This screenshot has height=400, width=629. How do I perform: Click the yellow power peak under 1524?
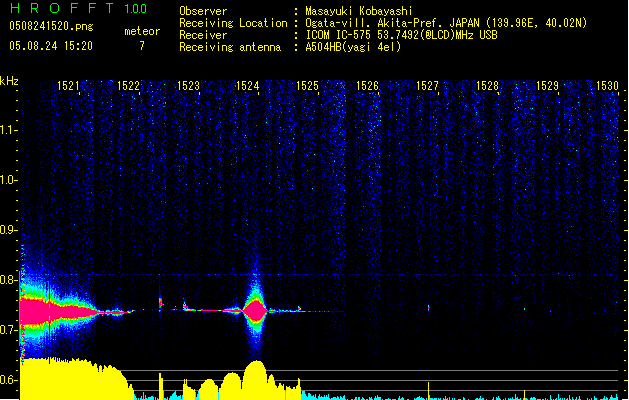click(x=254, y=375)
